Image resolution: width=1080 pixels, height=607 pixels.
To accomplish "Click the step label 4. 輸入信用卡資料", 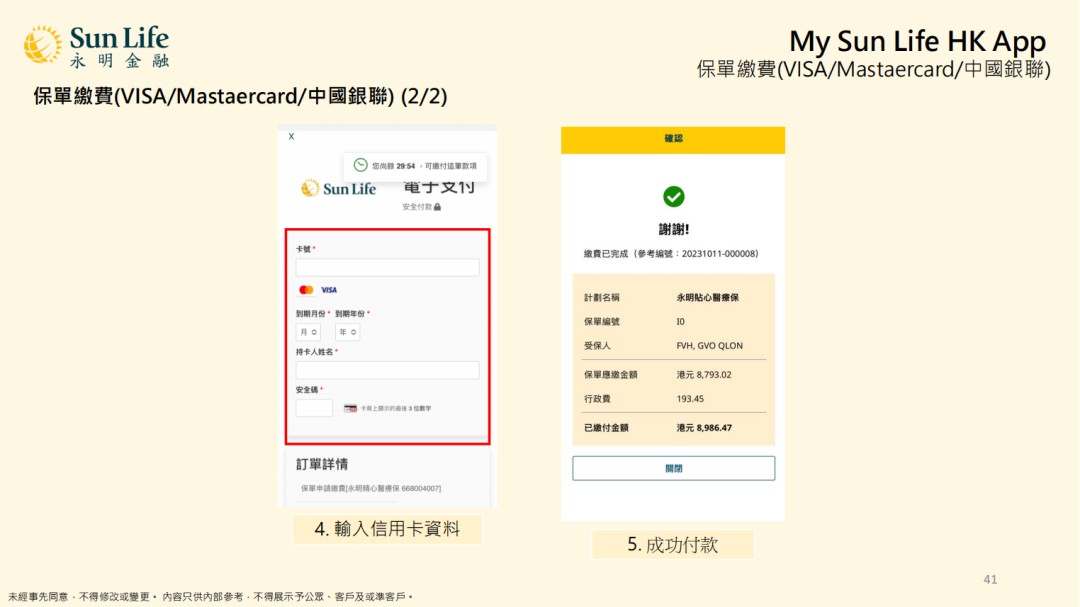I will point(387,529).
